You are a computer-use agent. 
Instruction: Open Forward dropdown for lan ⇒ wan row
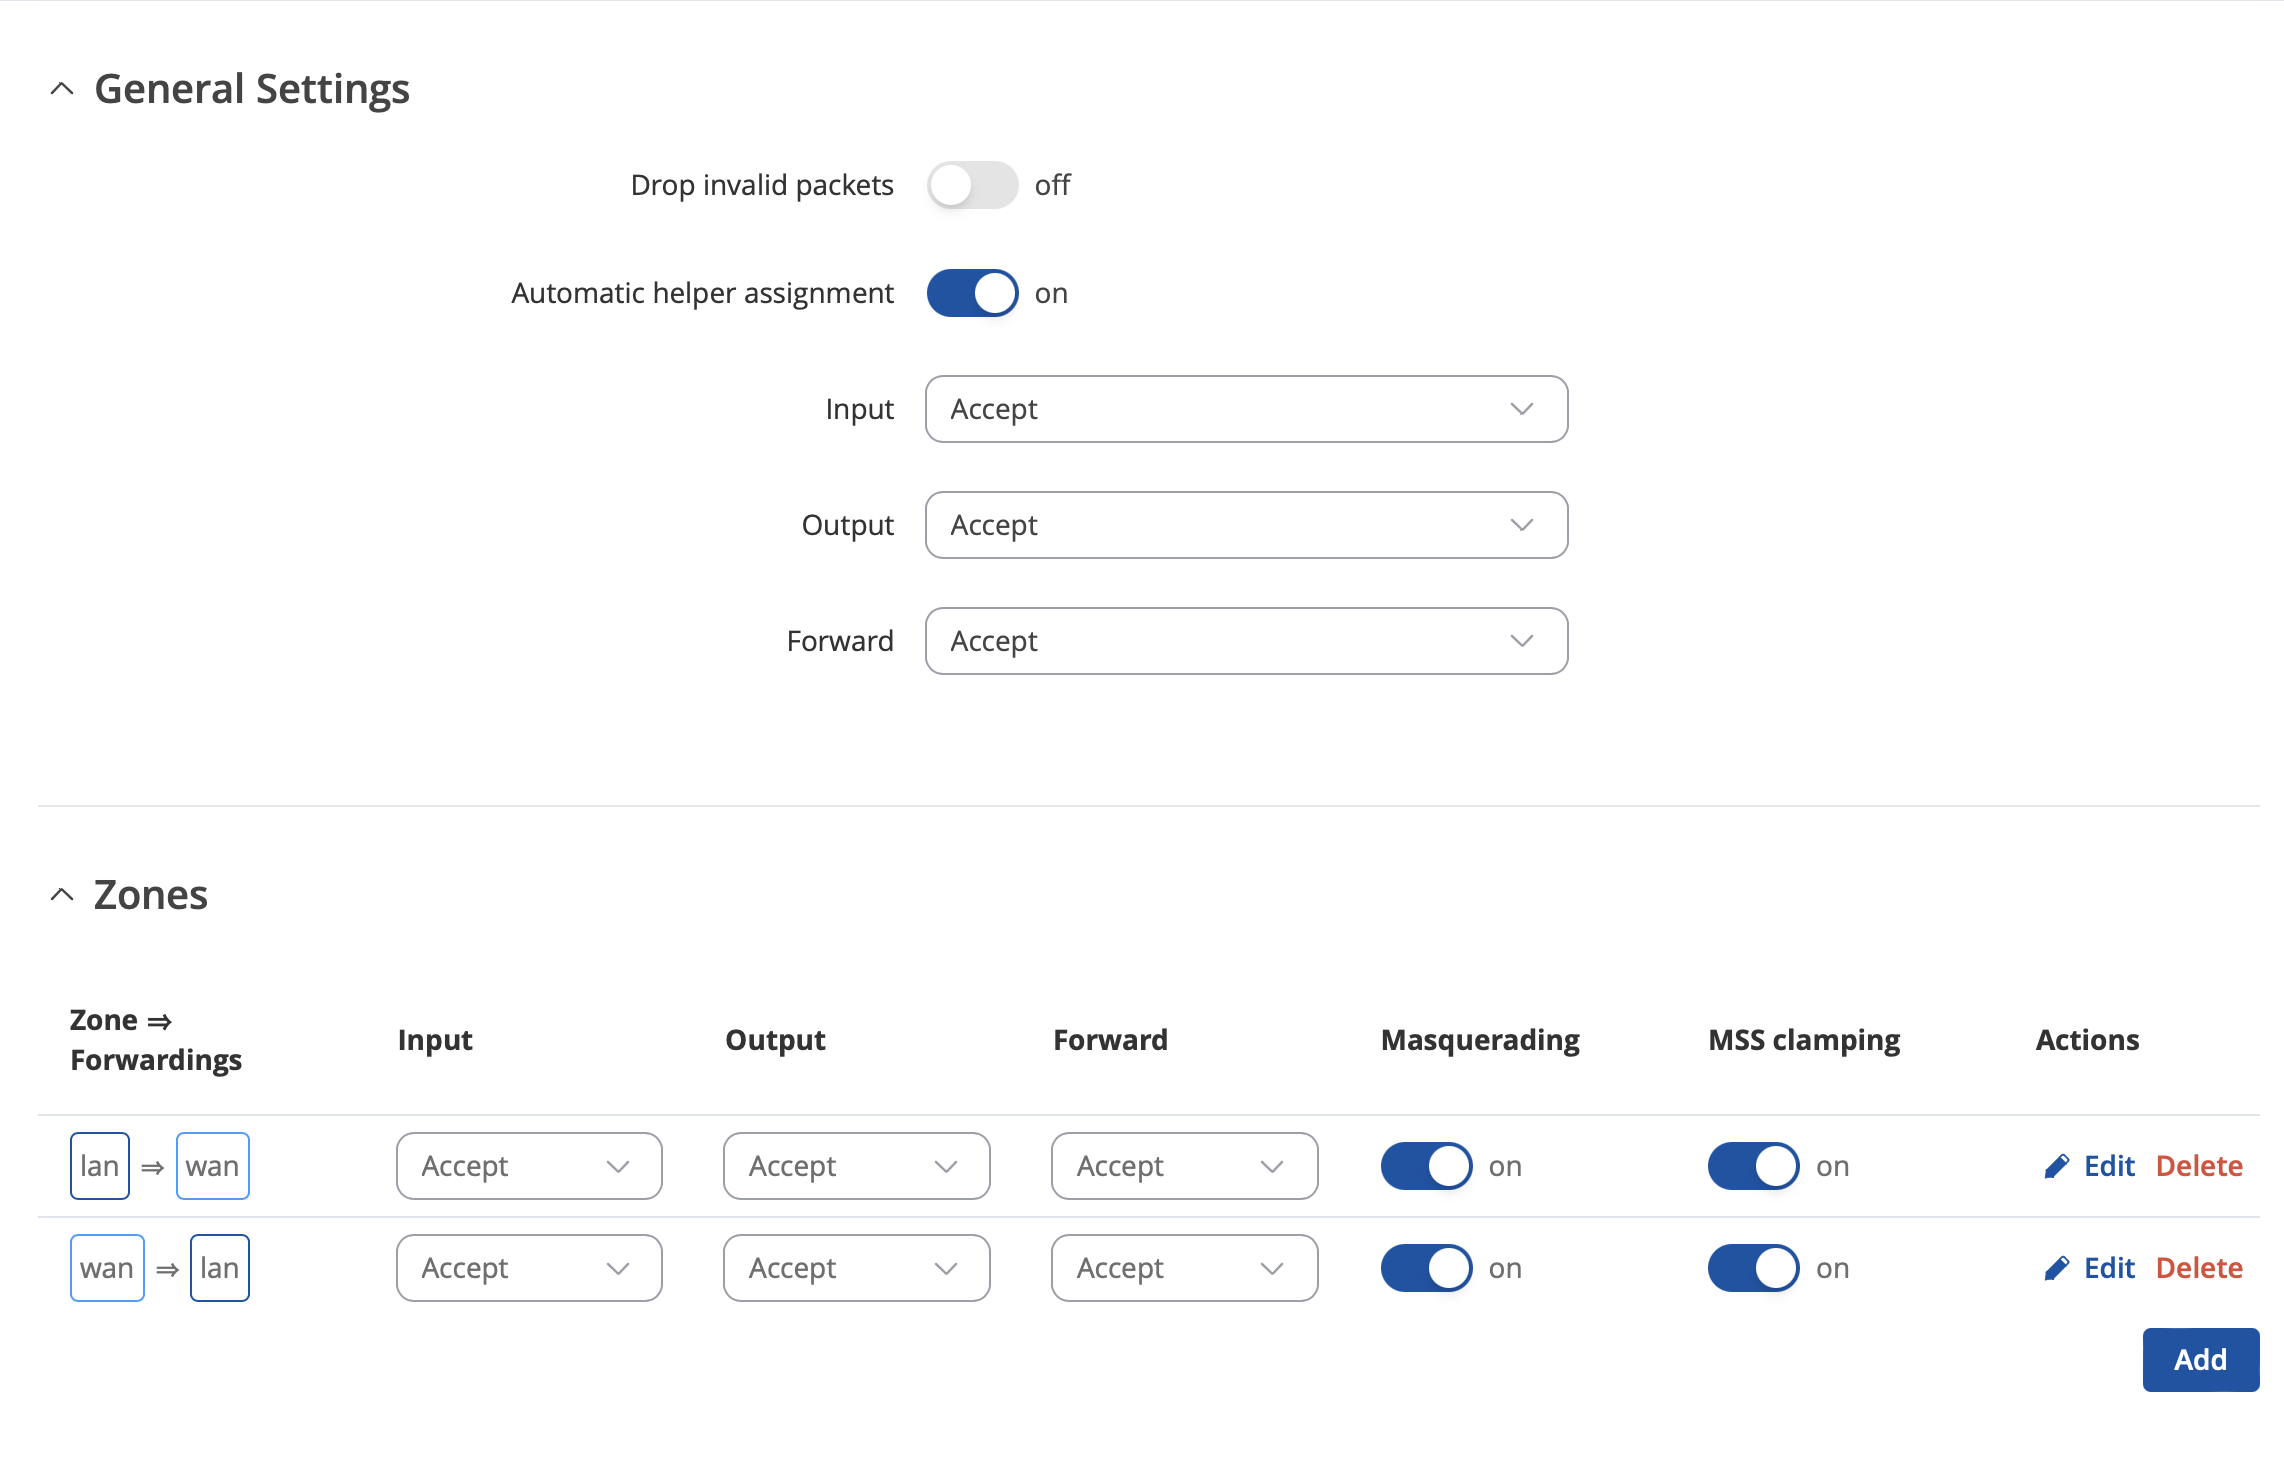[x=1184, y=1166]
